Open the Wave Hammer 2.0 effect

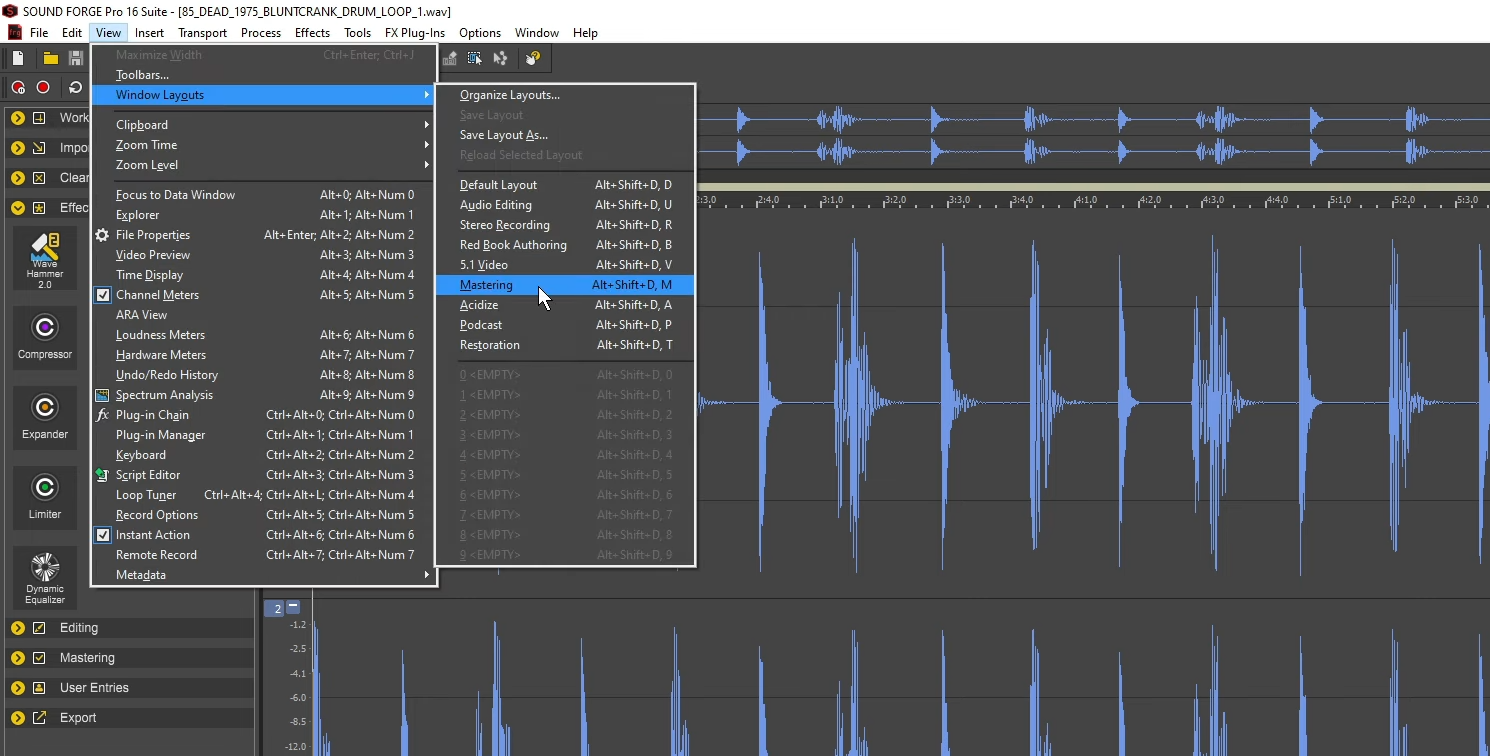coord(45,259)
